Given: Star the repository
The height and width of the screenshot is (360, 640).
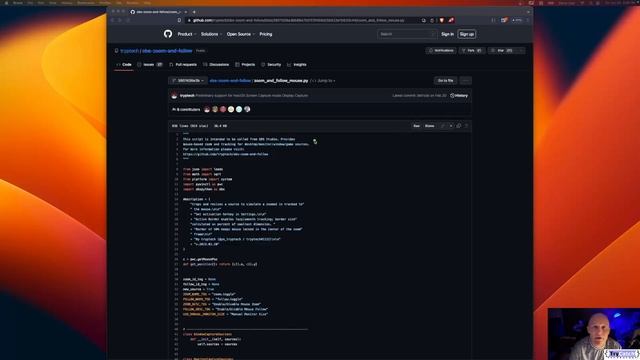Looking at the screenshot, I should [502, 51].
